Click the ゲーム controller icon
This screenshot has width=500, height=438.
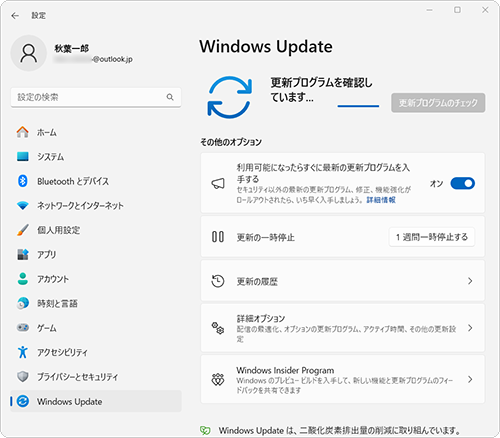click(23, 328)
